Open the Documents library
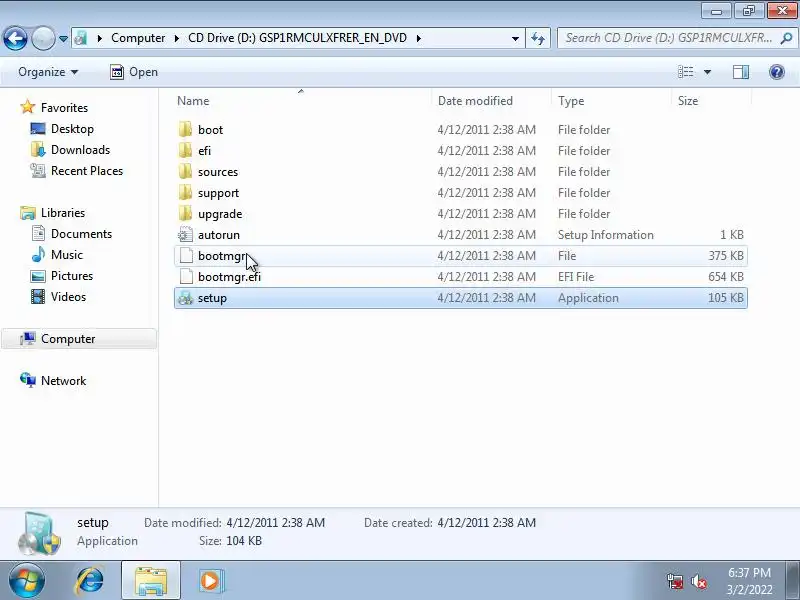 (x=81, y=234)
